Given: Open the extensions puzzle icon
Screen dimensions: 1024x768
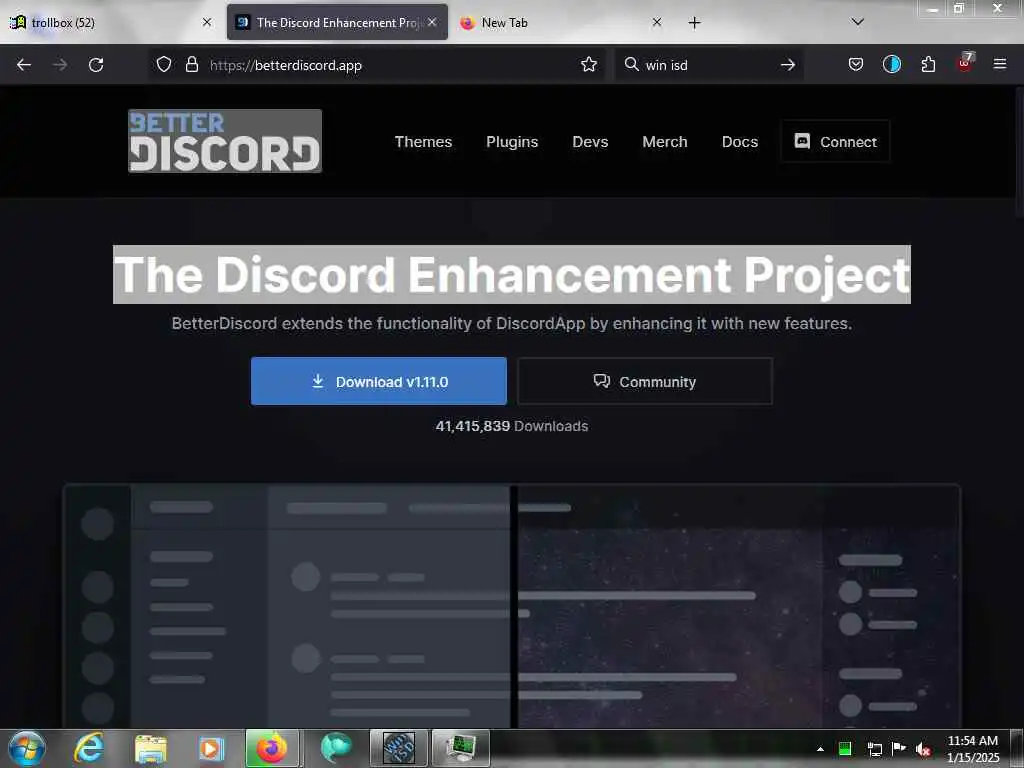Looking at the screenshot, I should (928, 65).
